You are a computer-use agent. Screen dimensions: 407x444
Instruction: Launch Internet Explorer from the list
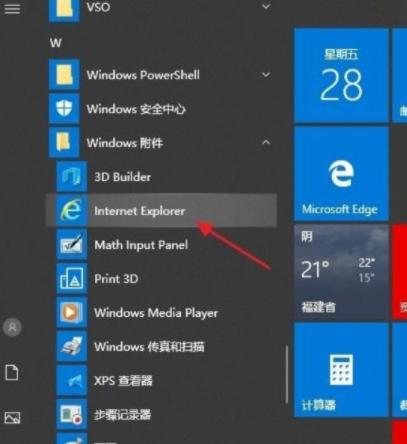(162, 211)
